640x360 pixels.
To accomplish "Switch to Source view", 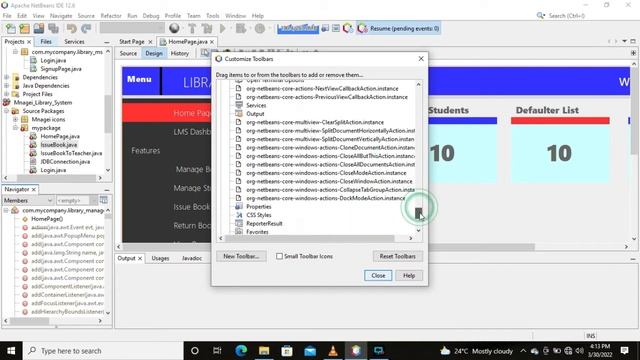I will pos(128,53).
